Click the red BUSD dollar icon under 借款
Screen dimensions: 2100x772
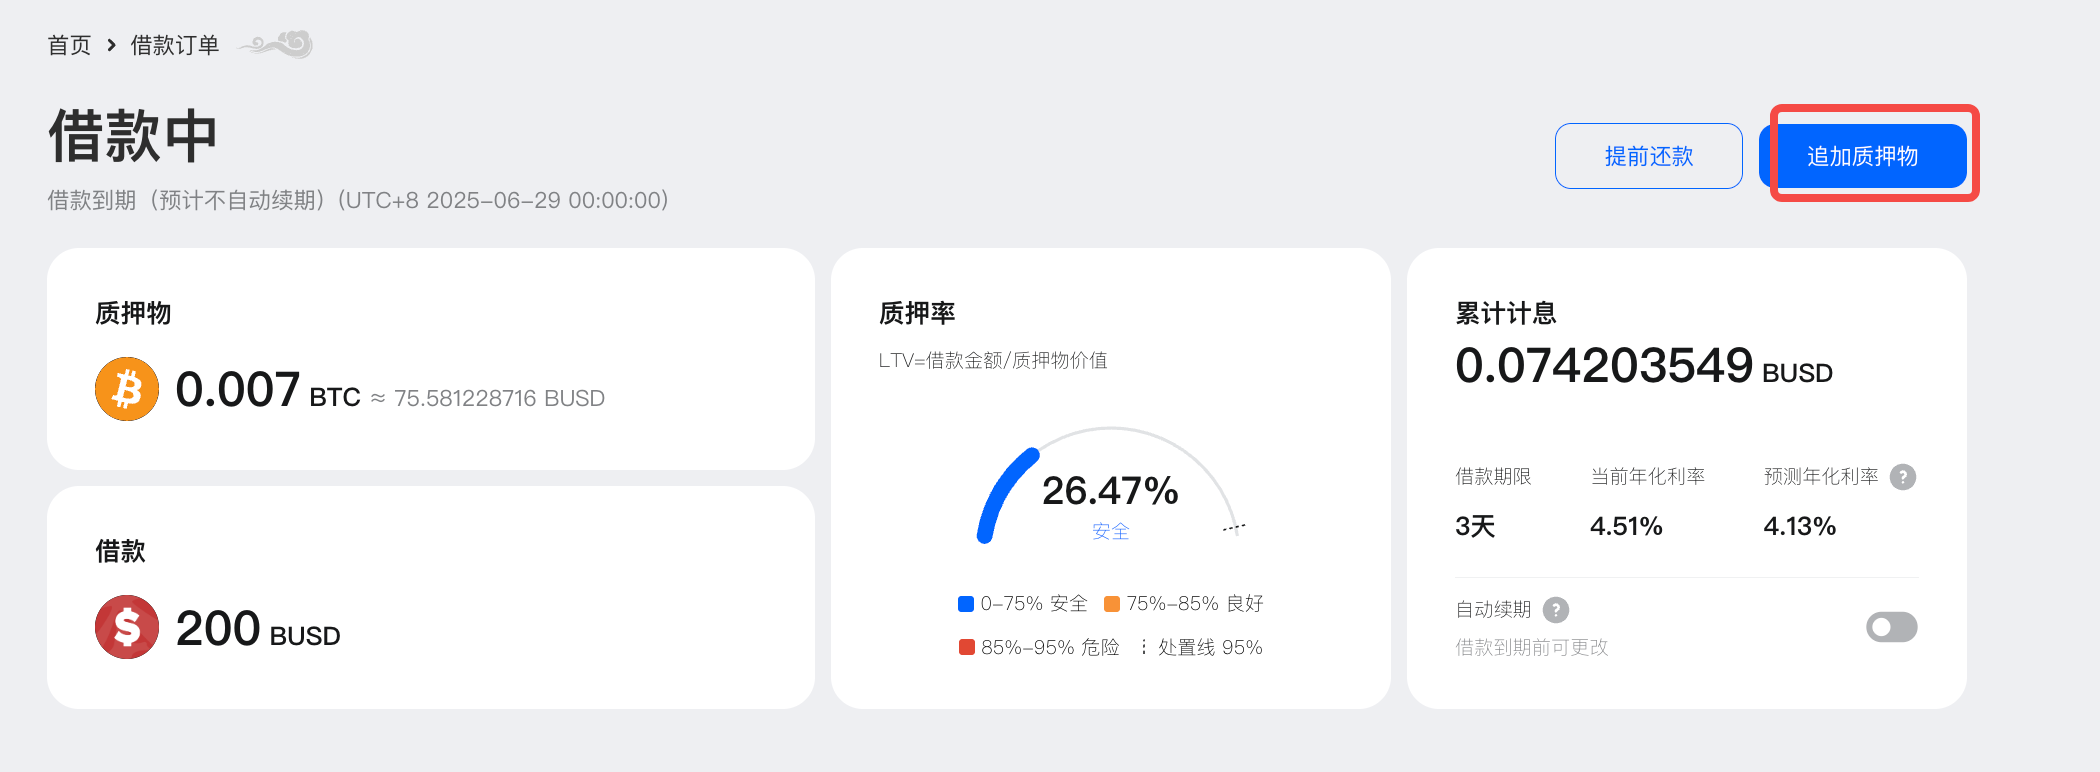pyautogui.click(x=126, y=627)
